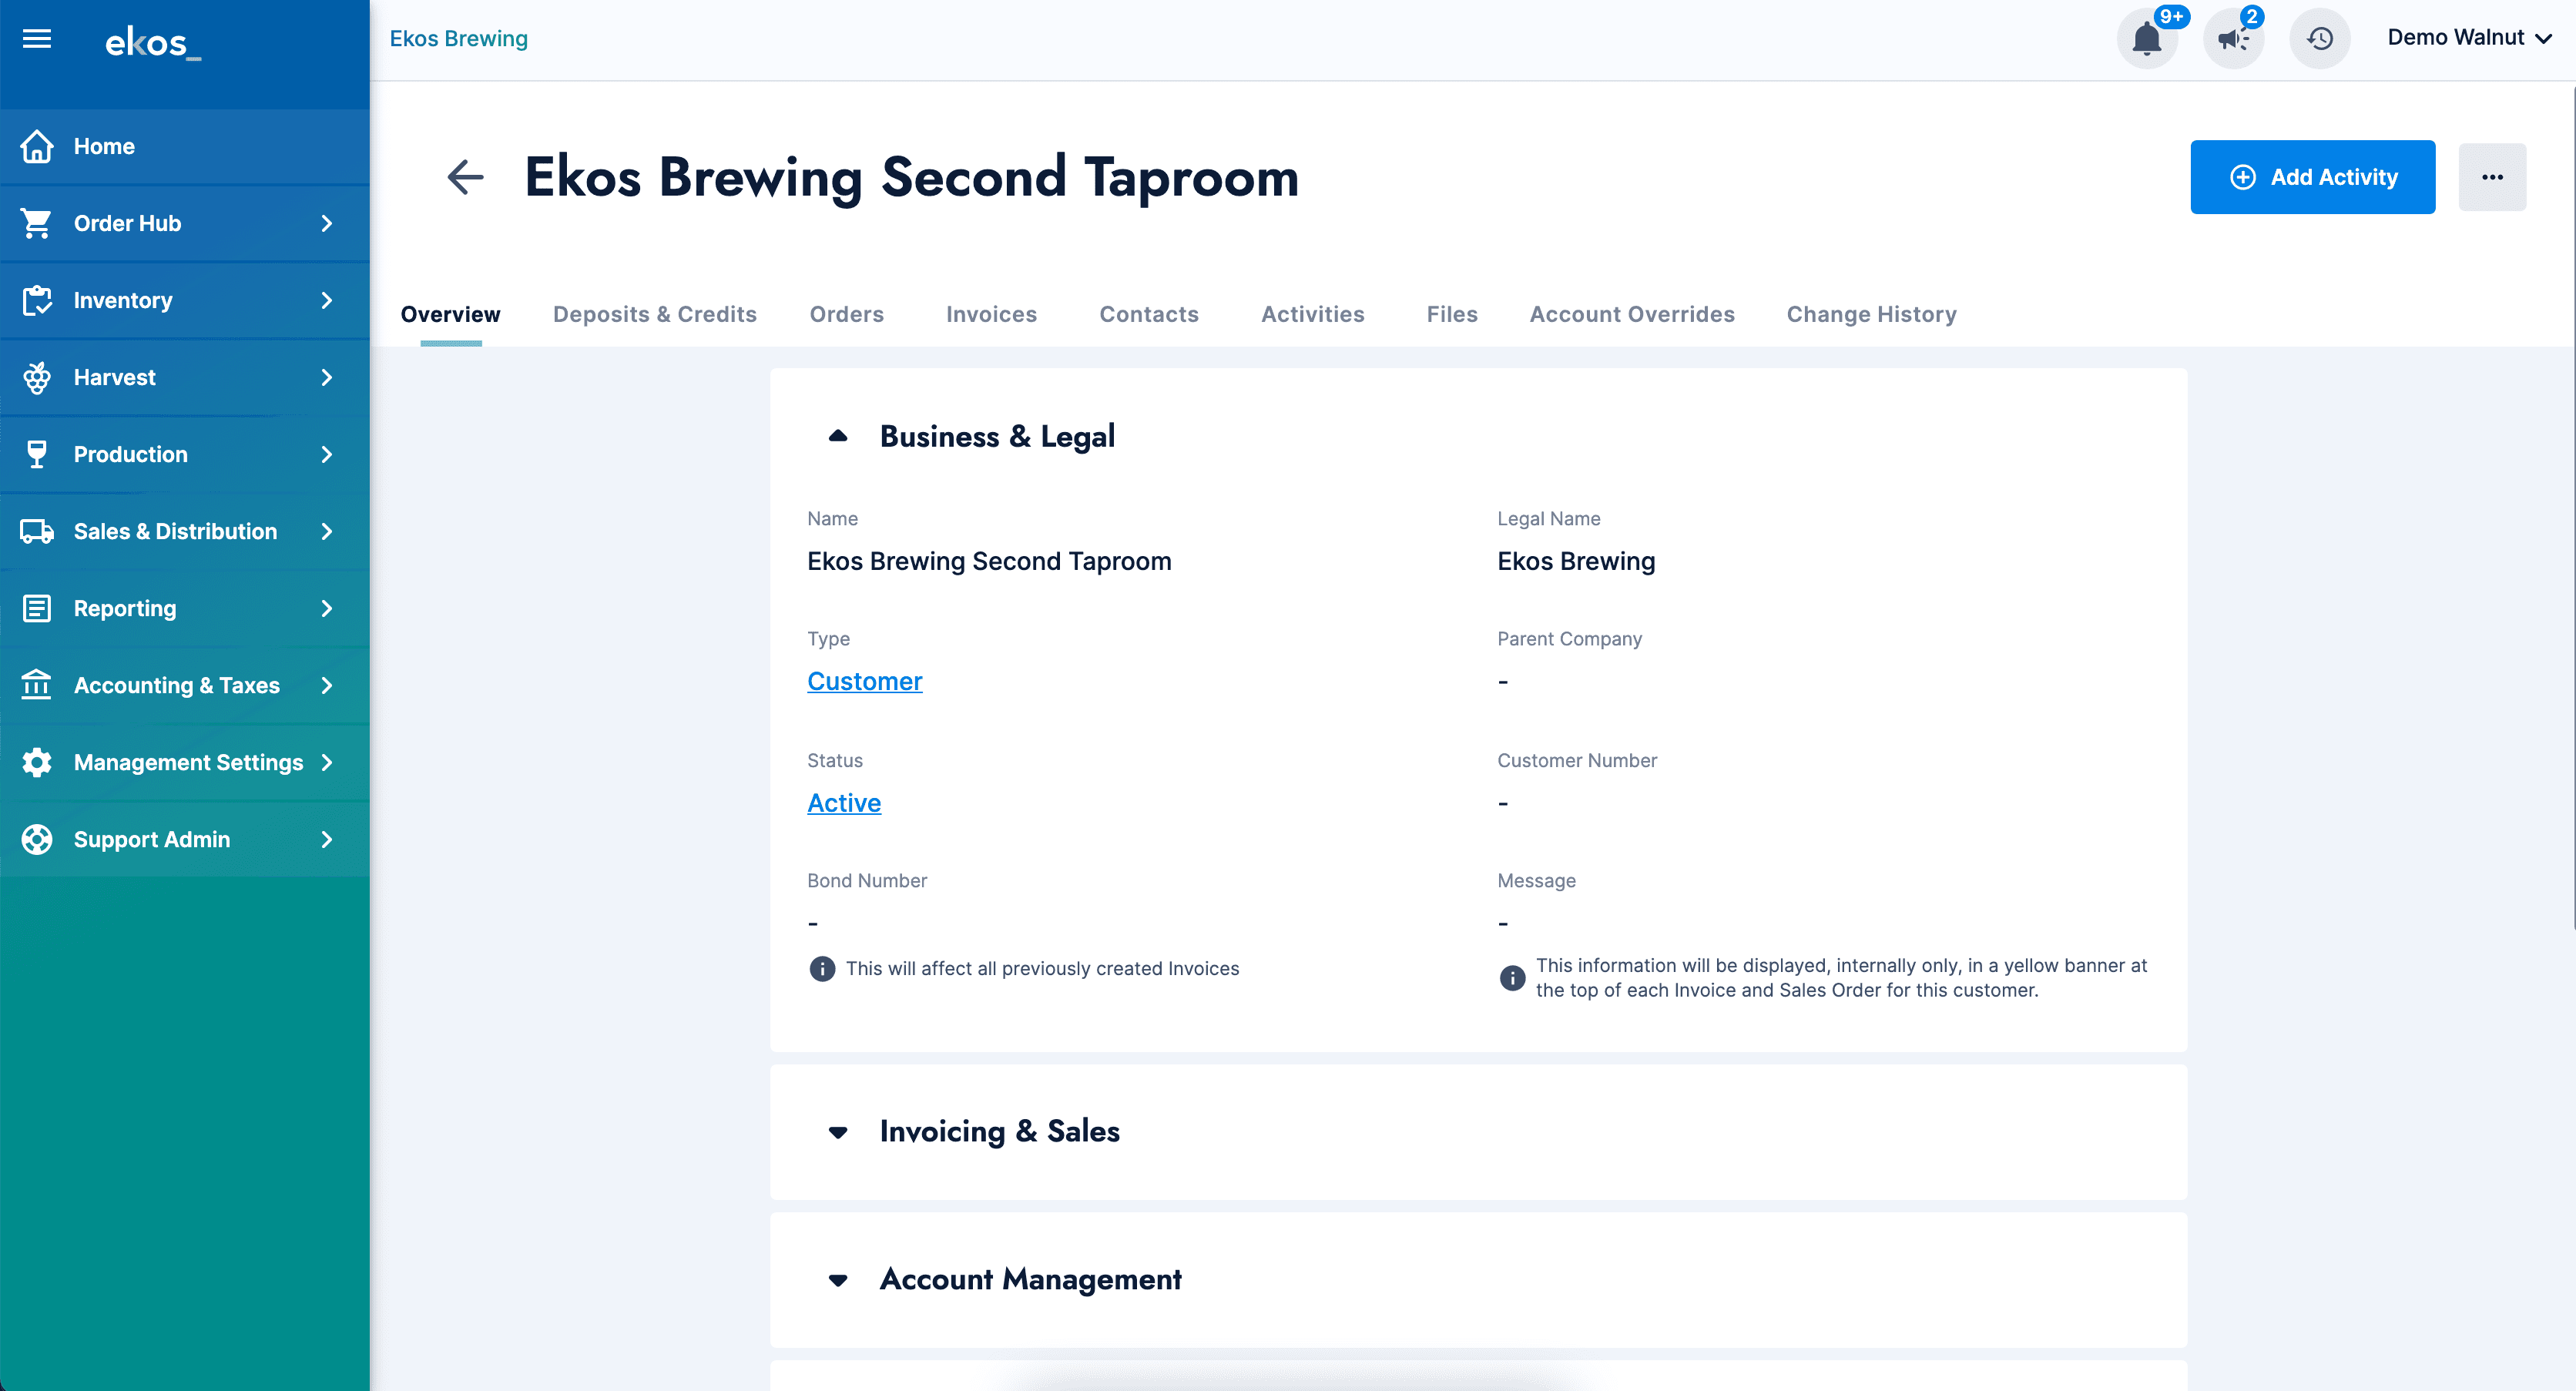Click the Legal Name value Ekos Brewing
Viewport: 2576px width, 1391px height.
point(1576,561)
